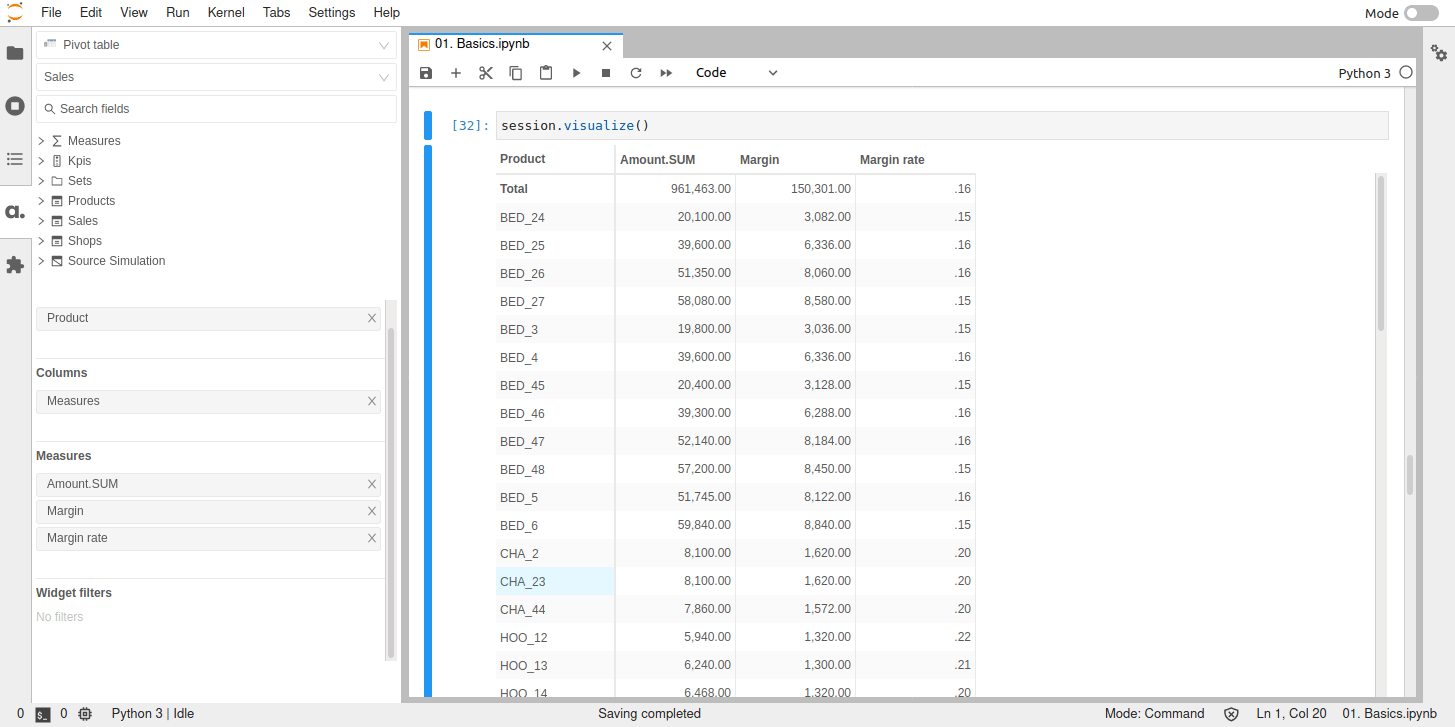Toggle Simple interface Mode switch

click(1420, 13)
